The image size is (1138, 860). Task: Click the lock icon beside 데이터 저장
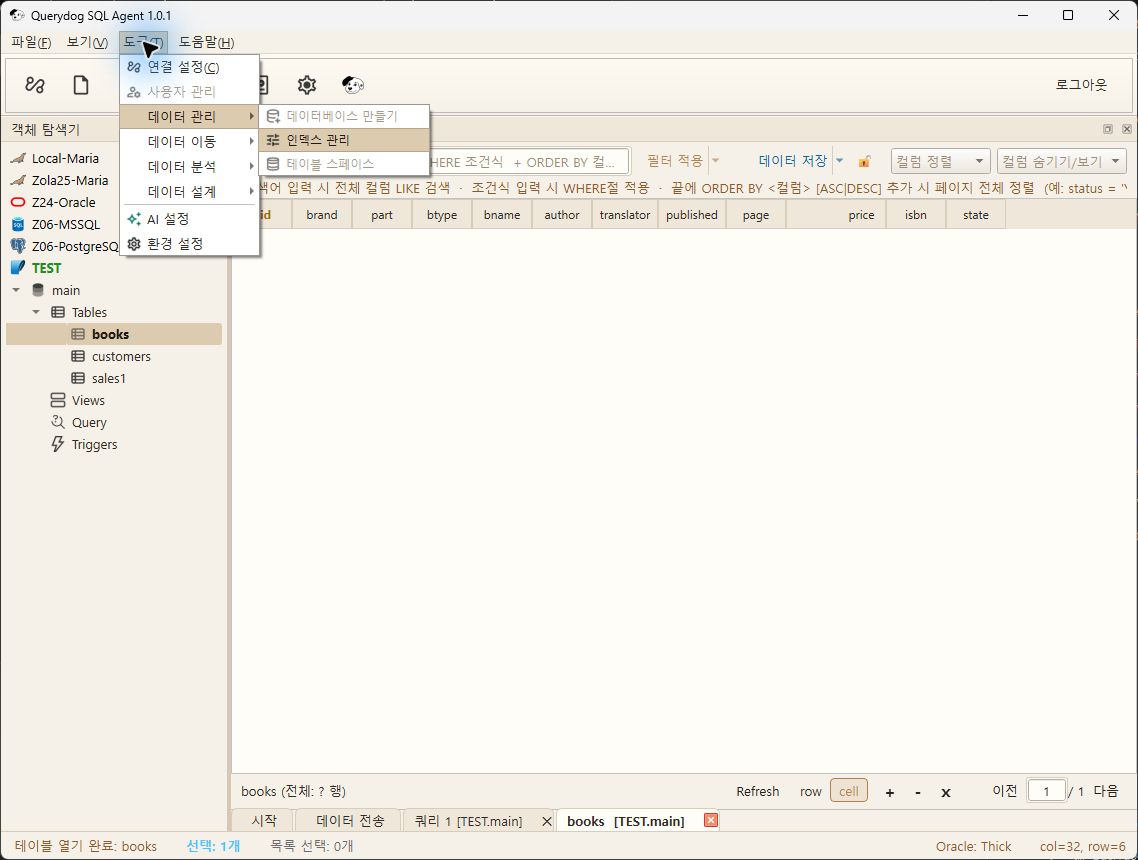pos(864,161)
